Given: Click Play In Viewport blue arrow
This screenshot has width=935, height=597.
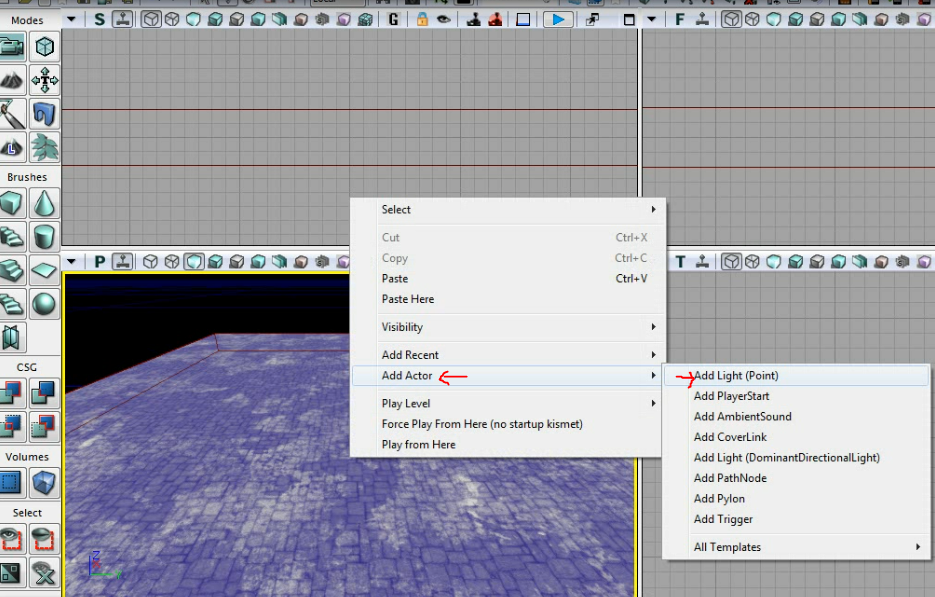Looking at the screenshot, I should click(x=558, y=20).
